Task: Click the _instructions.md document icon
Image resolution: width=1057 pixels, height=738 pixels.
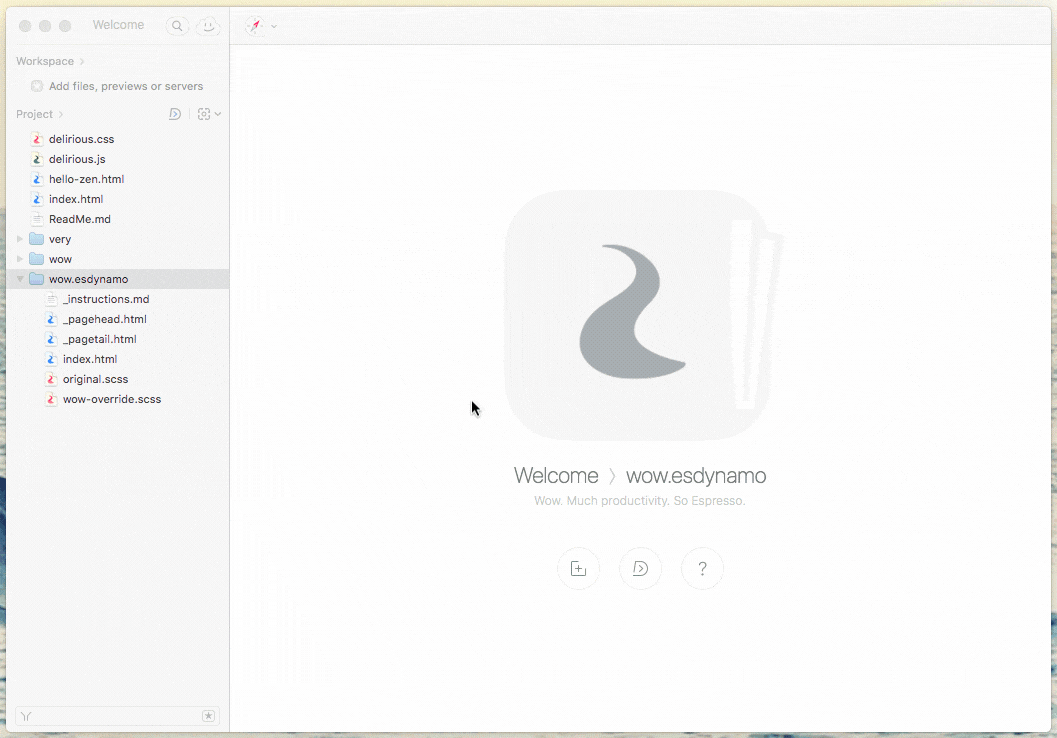Action: 51,299
